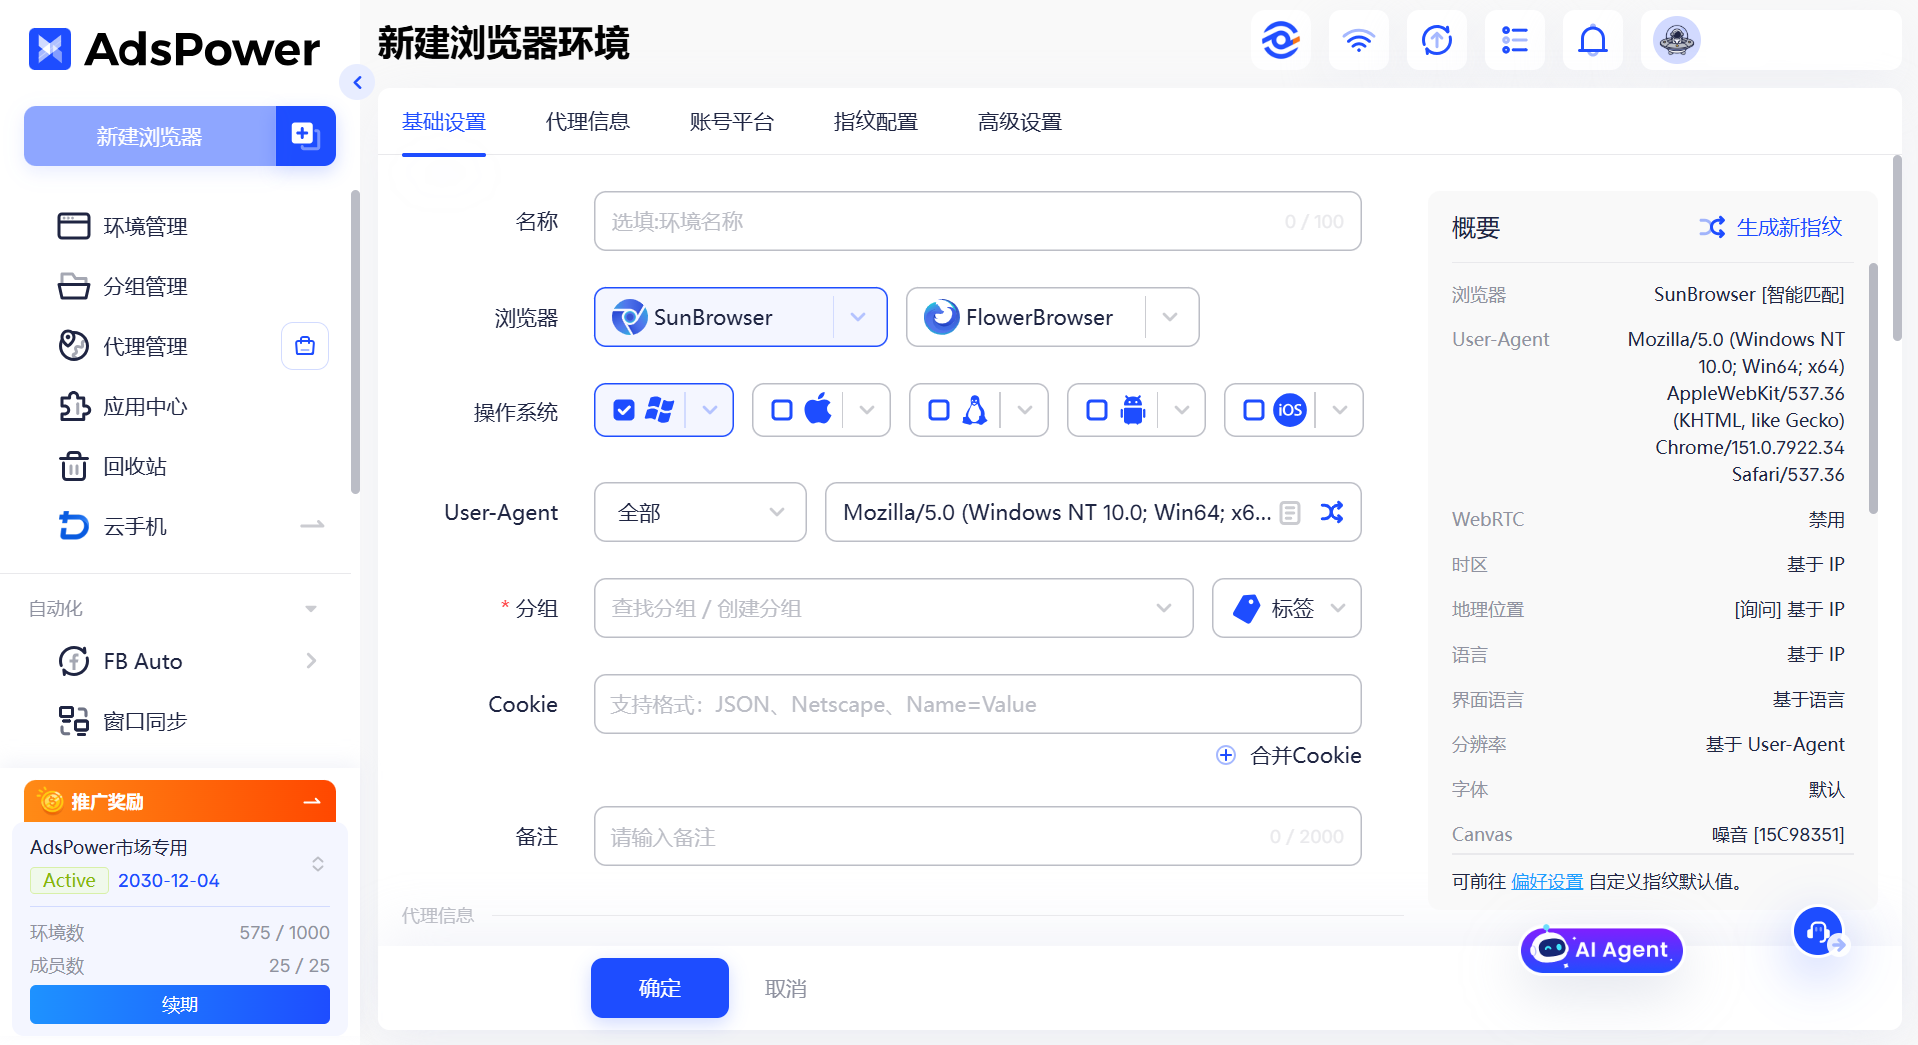The width and height of the screenshot is (1918, 1045).
Task: Click the Wi-Fi network icon
Action: pyautogui.click(x=1358, y=40)
